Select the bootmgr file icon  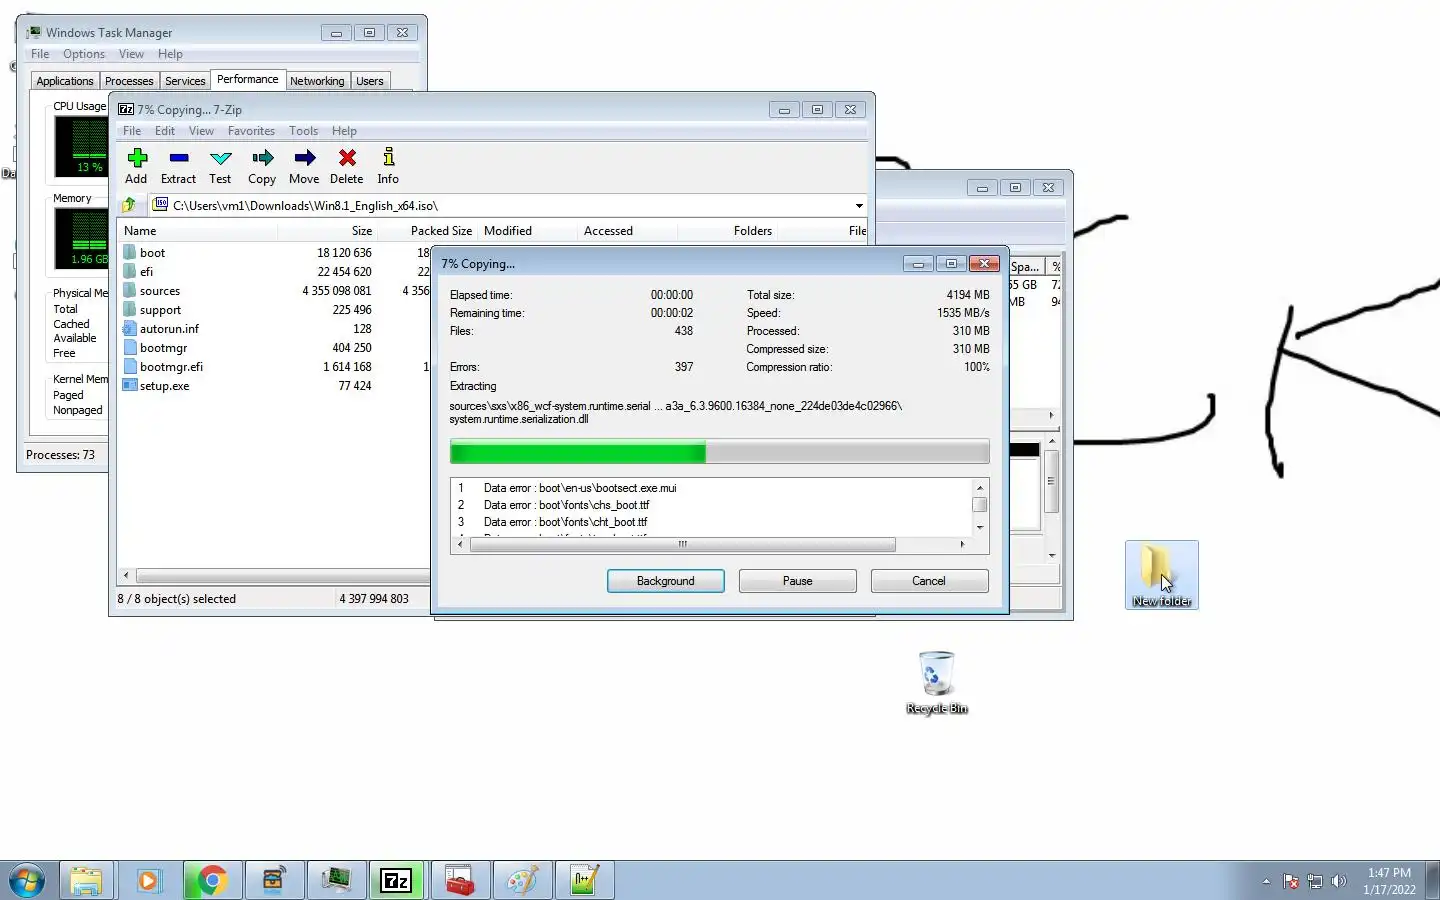tap(129, 348)
